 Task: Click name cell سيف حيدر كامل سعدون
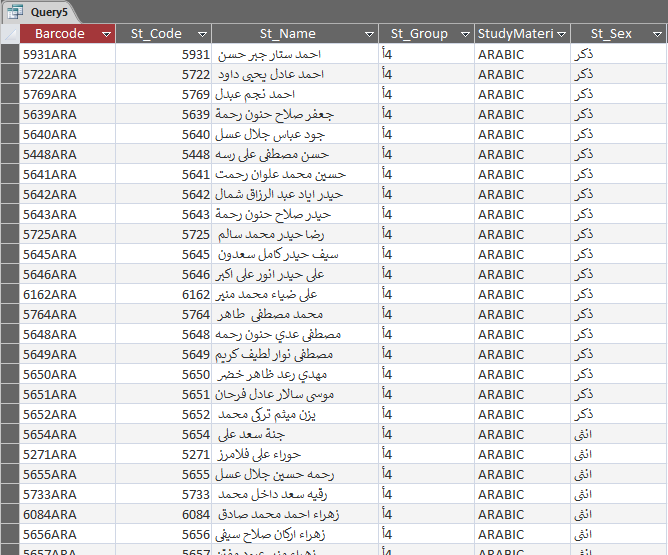tap(295, 255)
